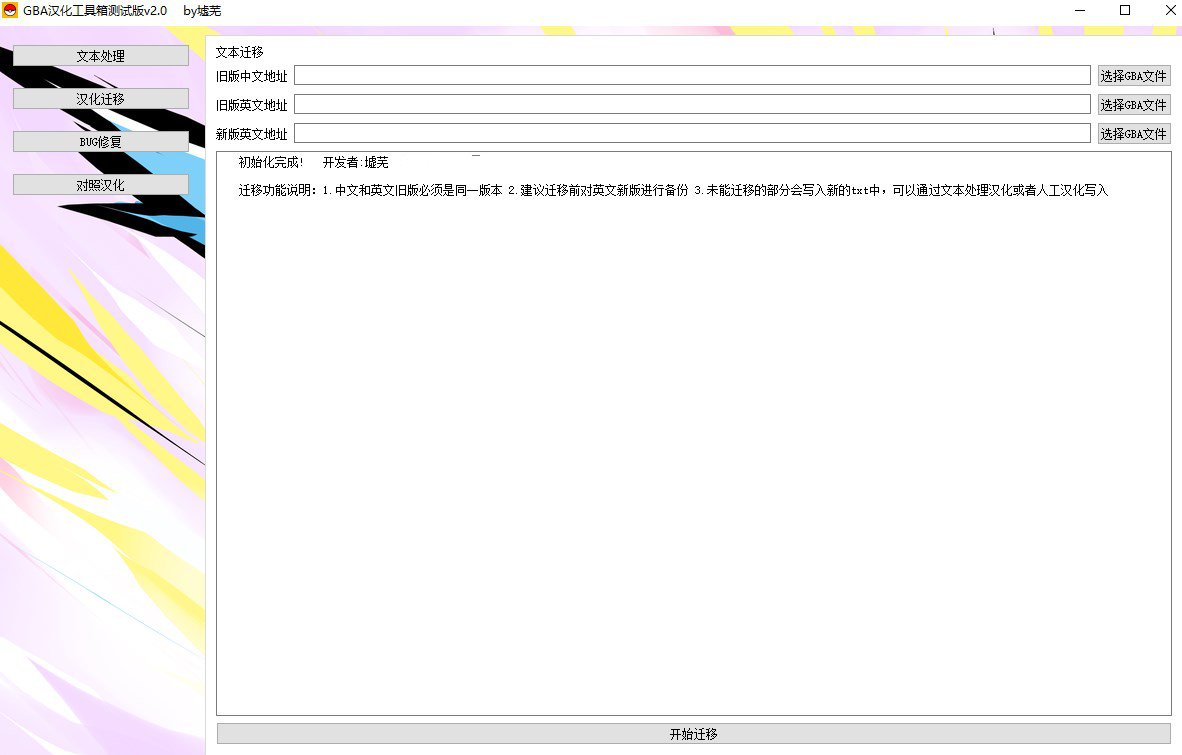This screenshot has height=755, width=1182.
Task: Click the 文本迁移 heading label
Action: (240, 52)
